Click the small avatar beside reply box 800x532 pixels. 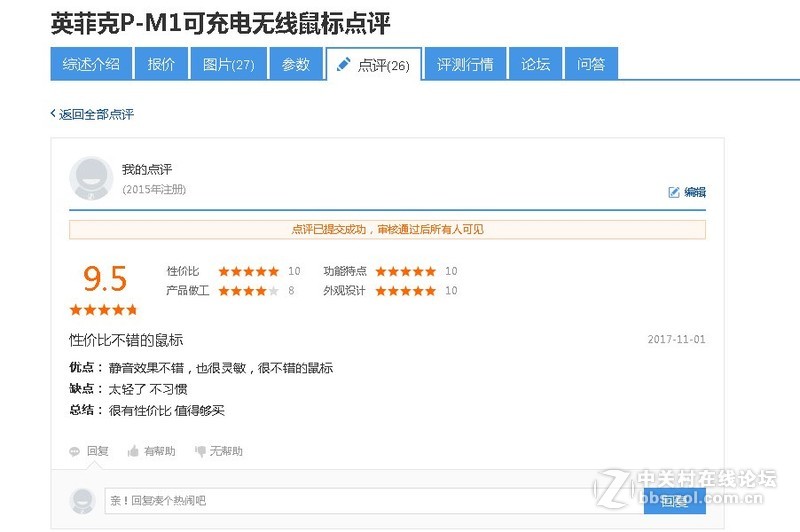(82, 500)
